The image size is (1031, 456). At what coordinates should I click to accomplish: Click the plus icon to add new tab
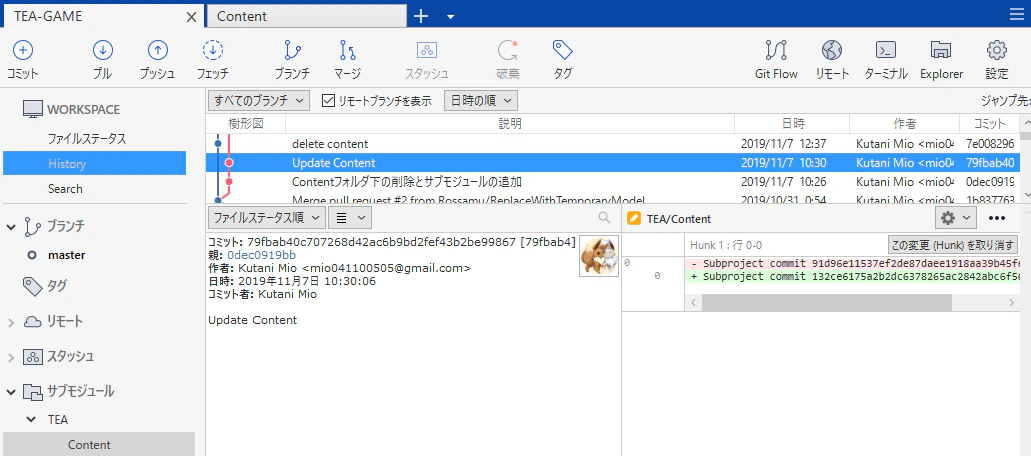click(x=421, y=16)
